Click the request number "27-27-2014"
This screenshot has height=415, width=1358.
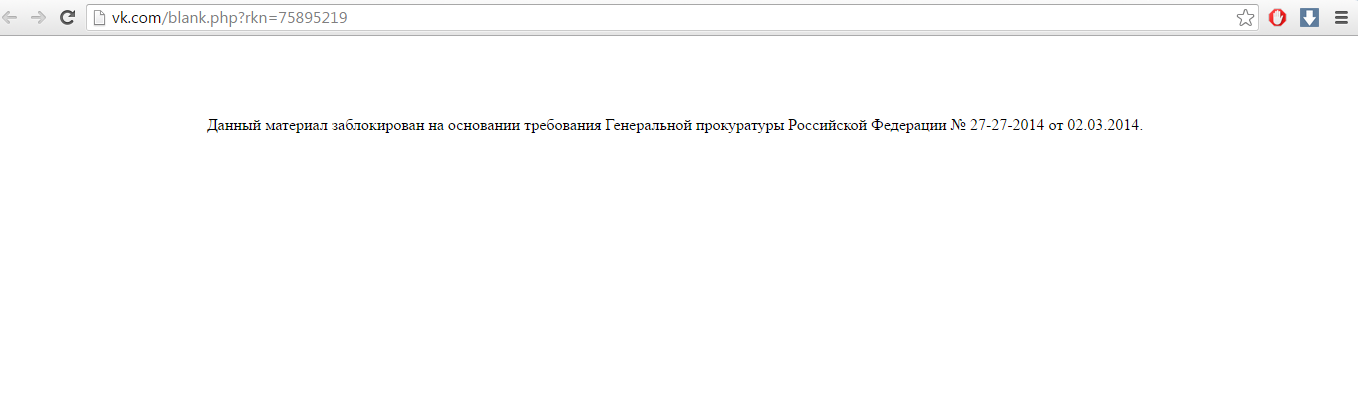1007,126
